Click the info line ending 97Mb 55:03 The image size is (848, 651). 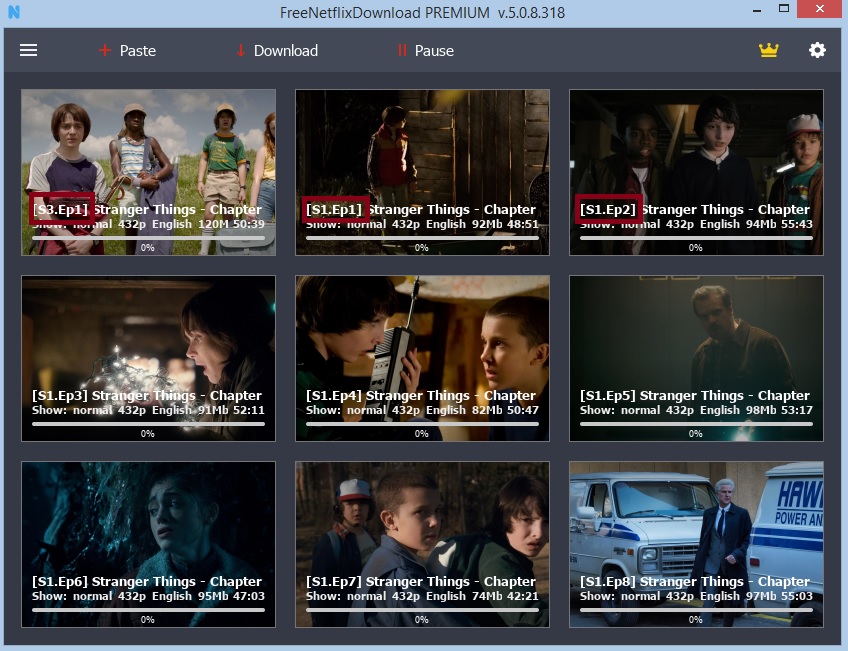[x=697, y=596]
